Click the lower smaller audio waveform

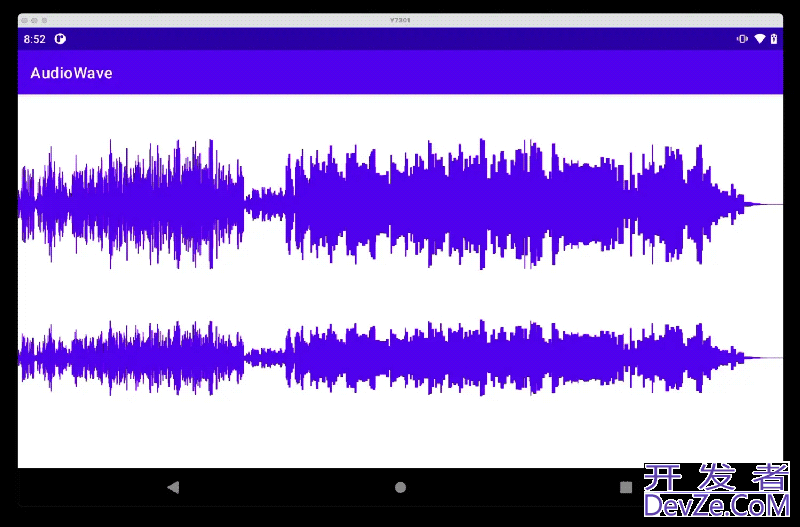450,357
